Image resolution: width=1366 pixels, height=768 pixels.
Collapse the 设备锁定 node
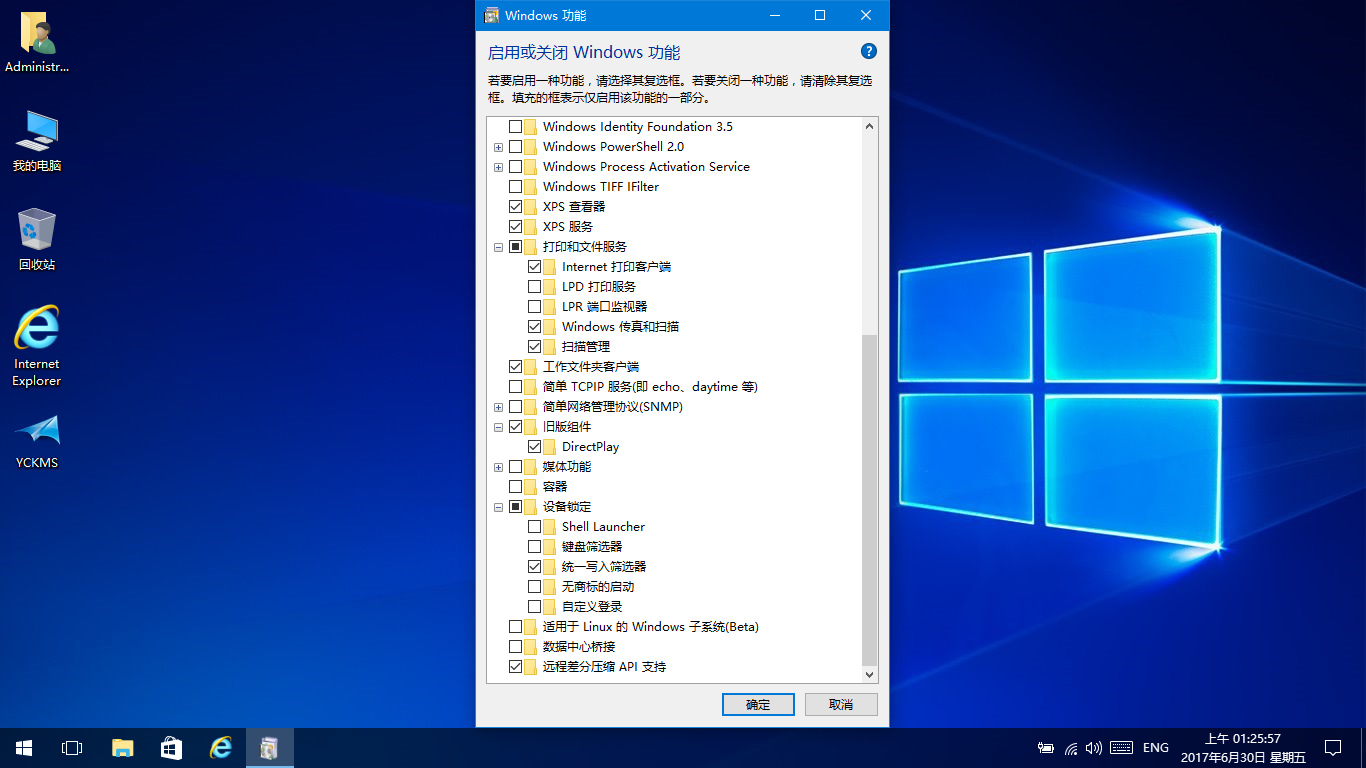[x=498, y=507]
